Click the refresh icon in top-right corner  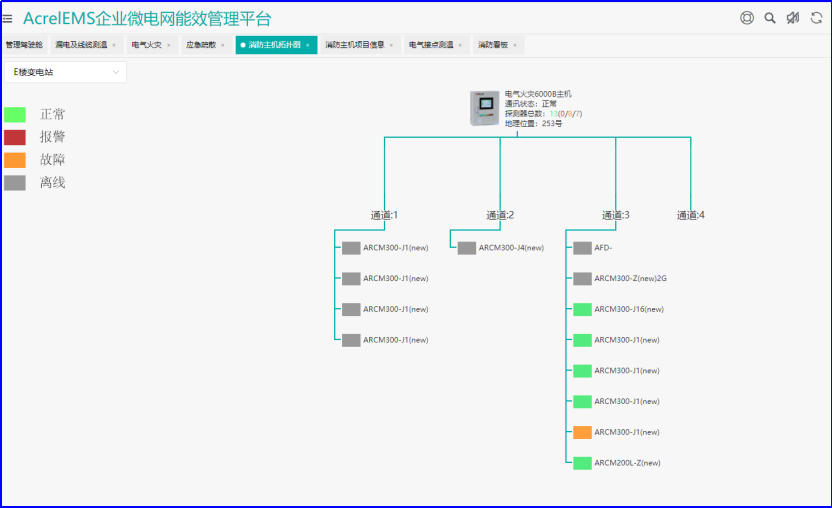click(x=816, y=18)
